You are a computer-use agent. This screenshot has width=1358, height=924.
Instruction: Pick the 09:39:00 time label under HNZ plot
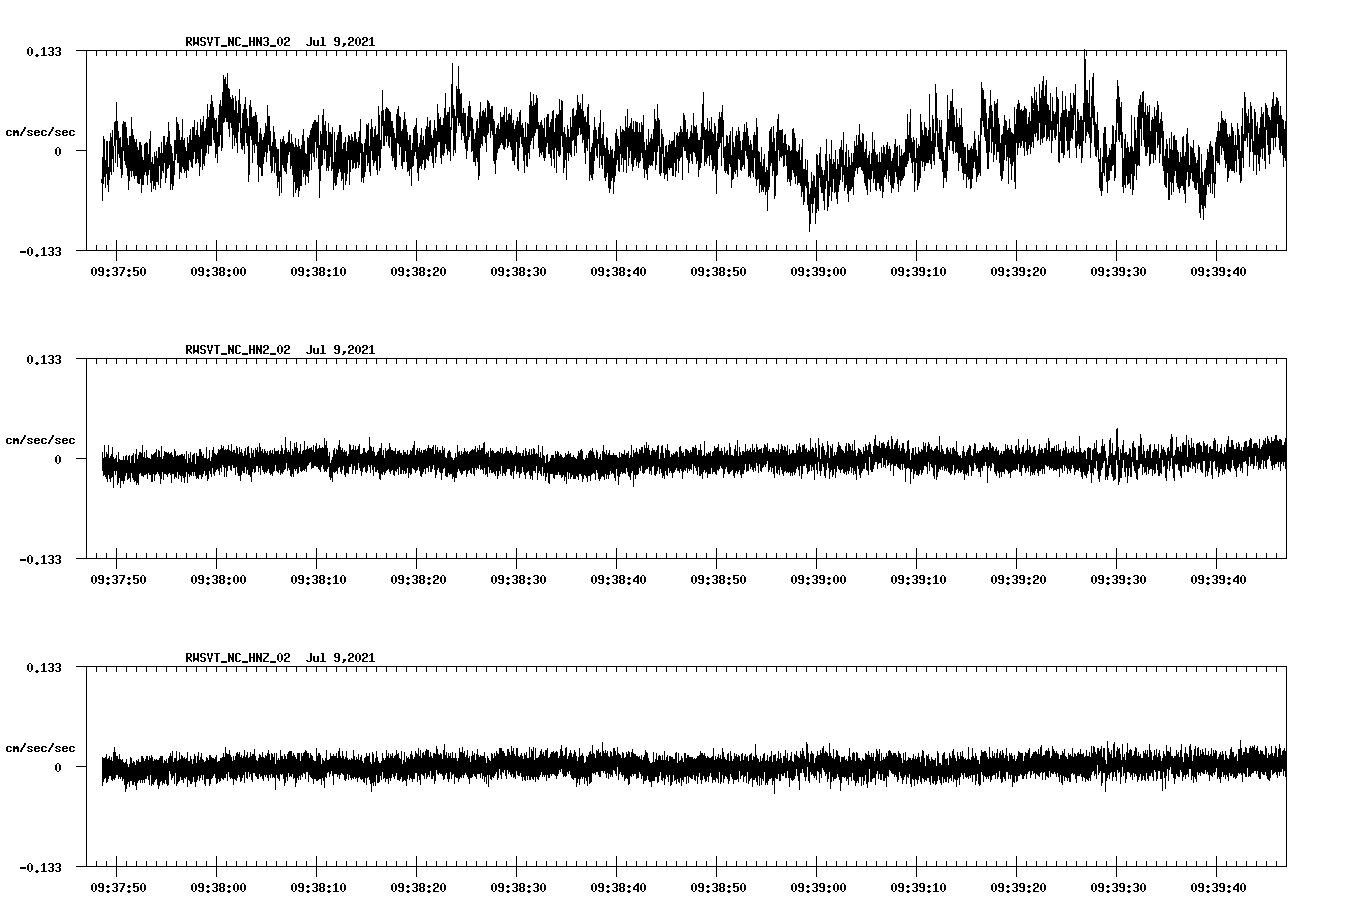pos(818,888)
